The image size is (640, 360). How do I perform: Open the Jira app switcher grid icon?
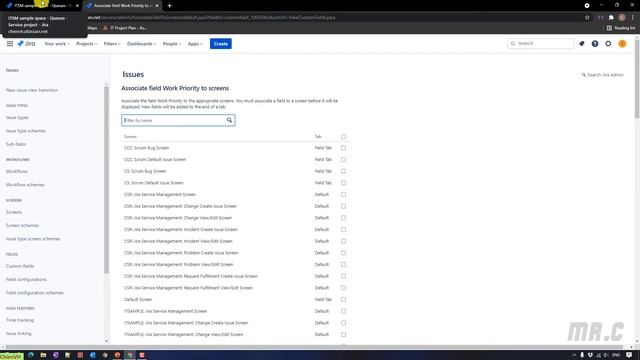(x=10, y=44)
